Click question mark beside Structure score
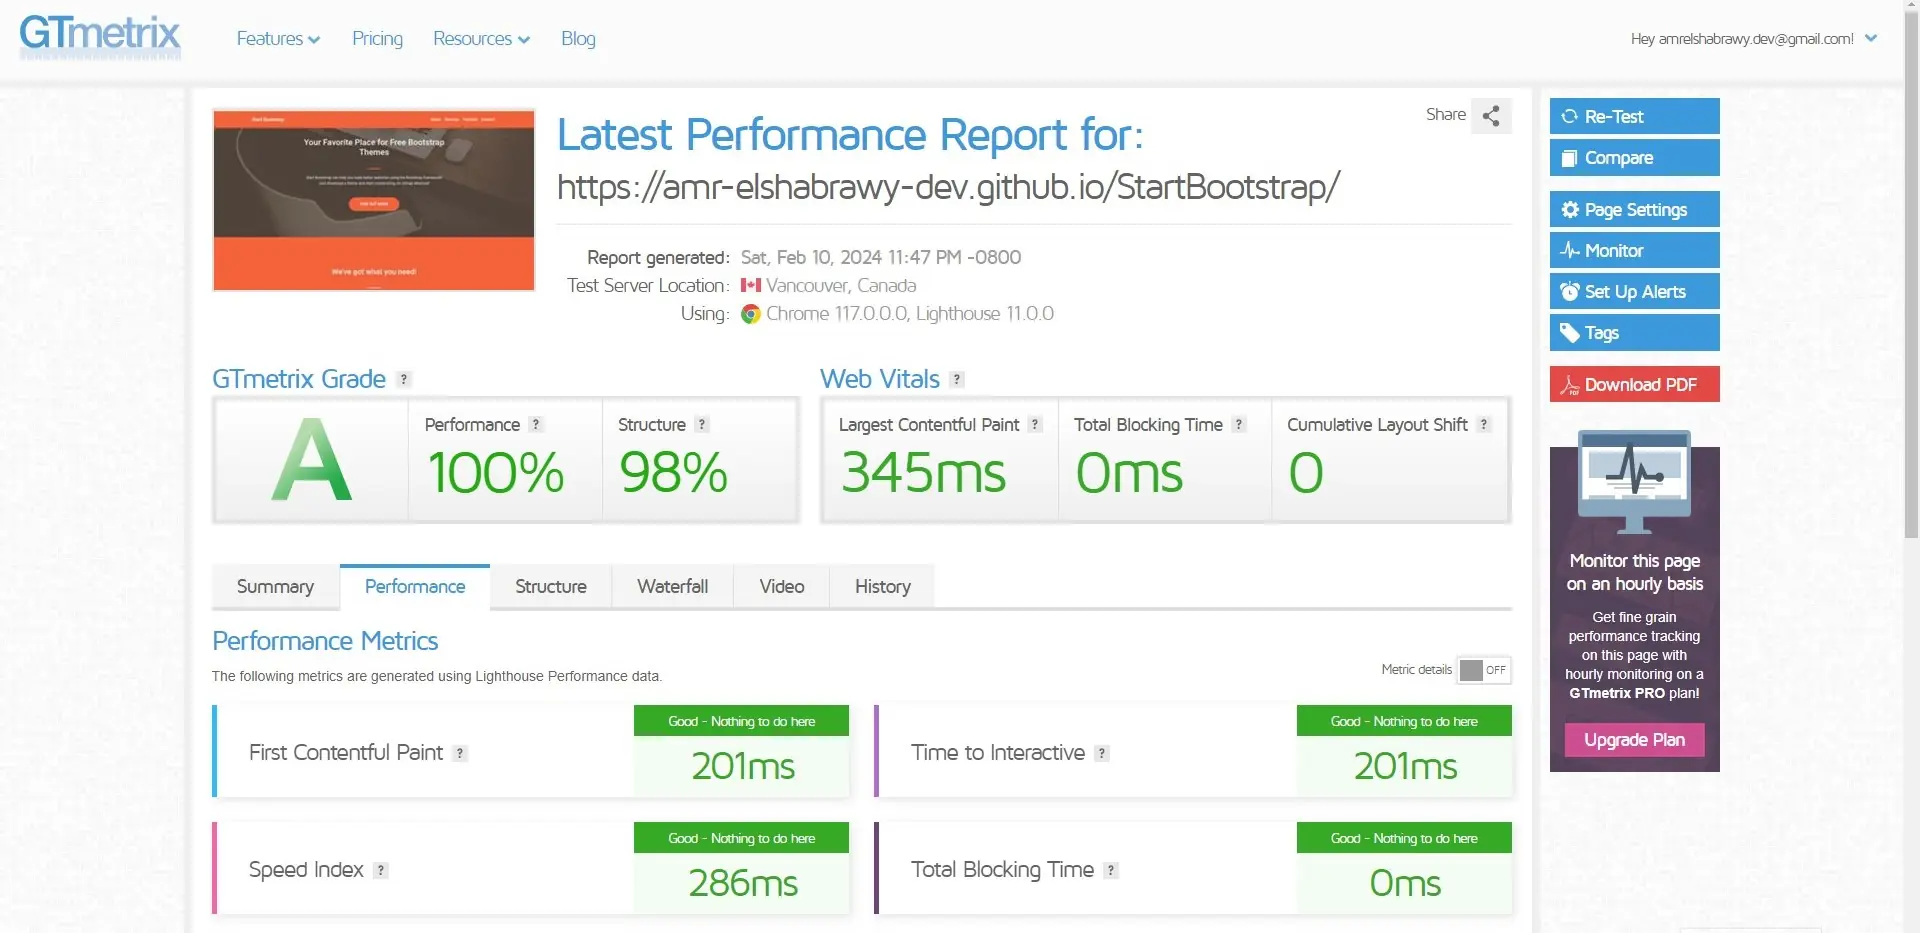Viewport: 1920px width, 933px height. click(x=702, y=424)
